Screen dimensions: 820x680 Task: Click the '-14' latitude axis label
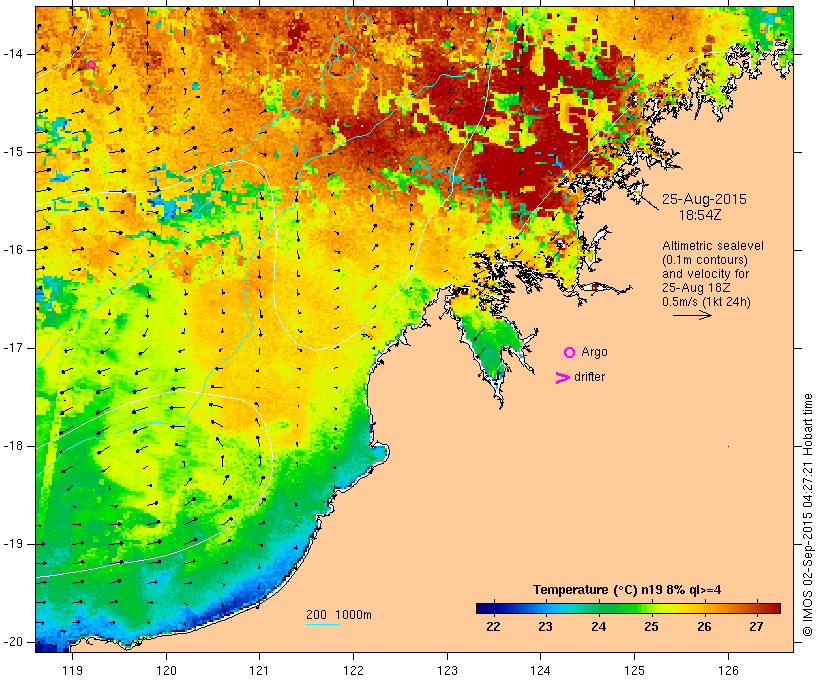pos(12,54)
